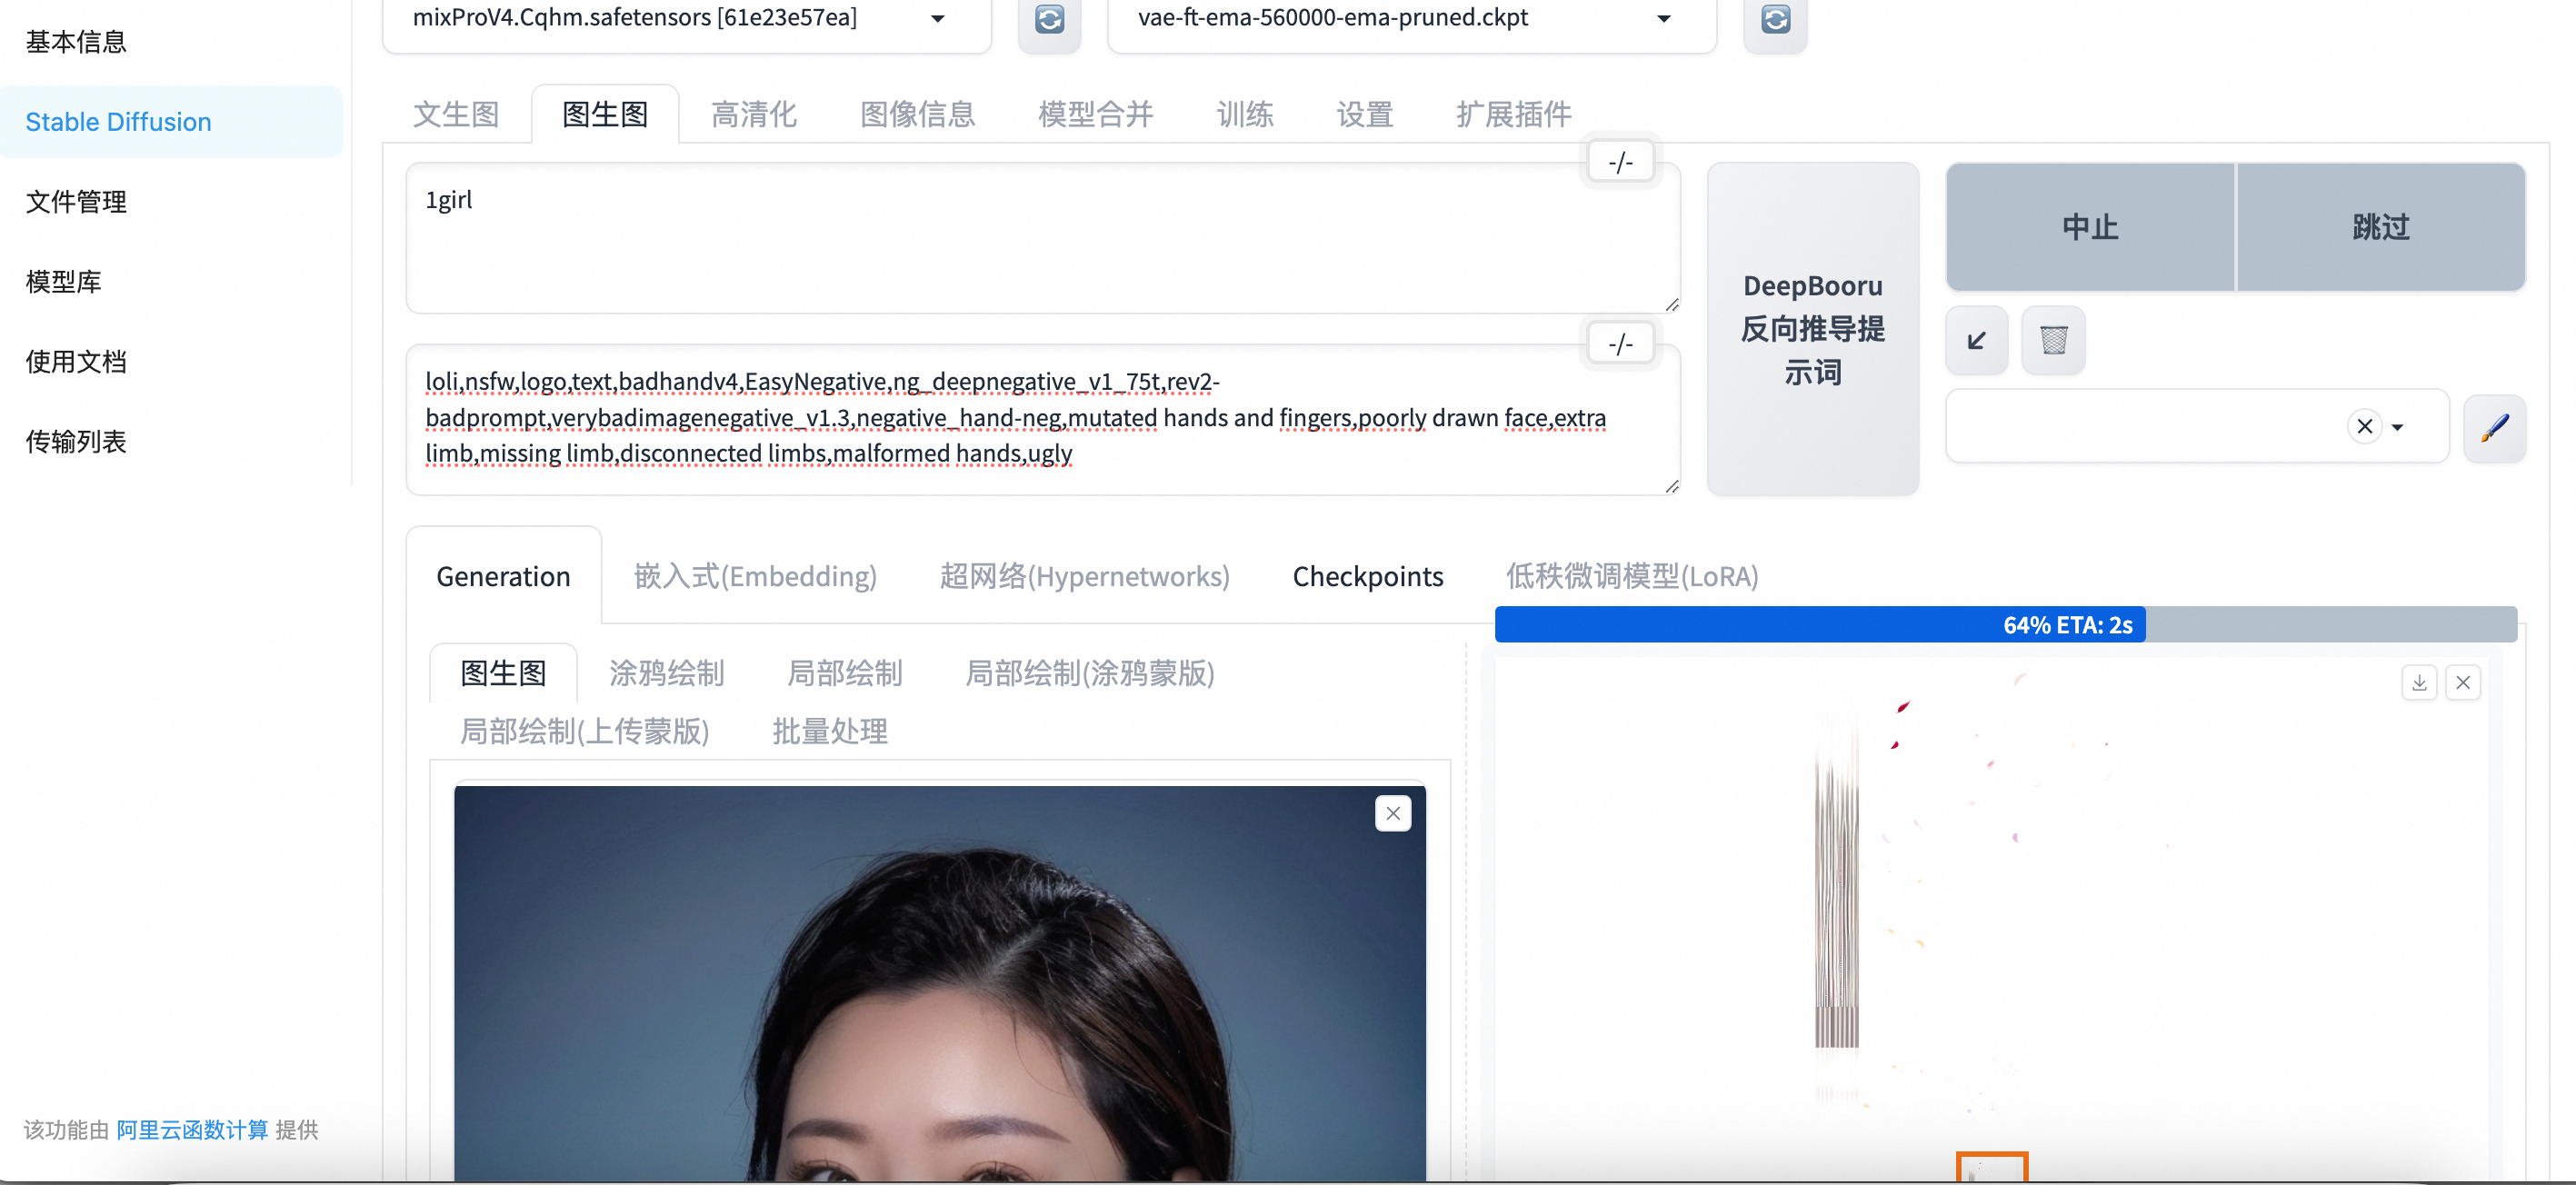Click the 跳过 skip button

2380,228
